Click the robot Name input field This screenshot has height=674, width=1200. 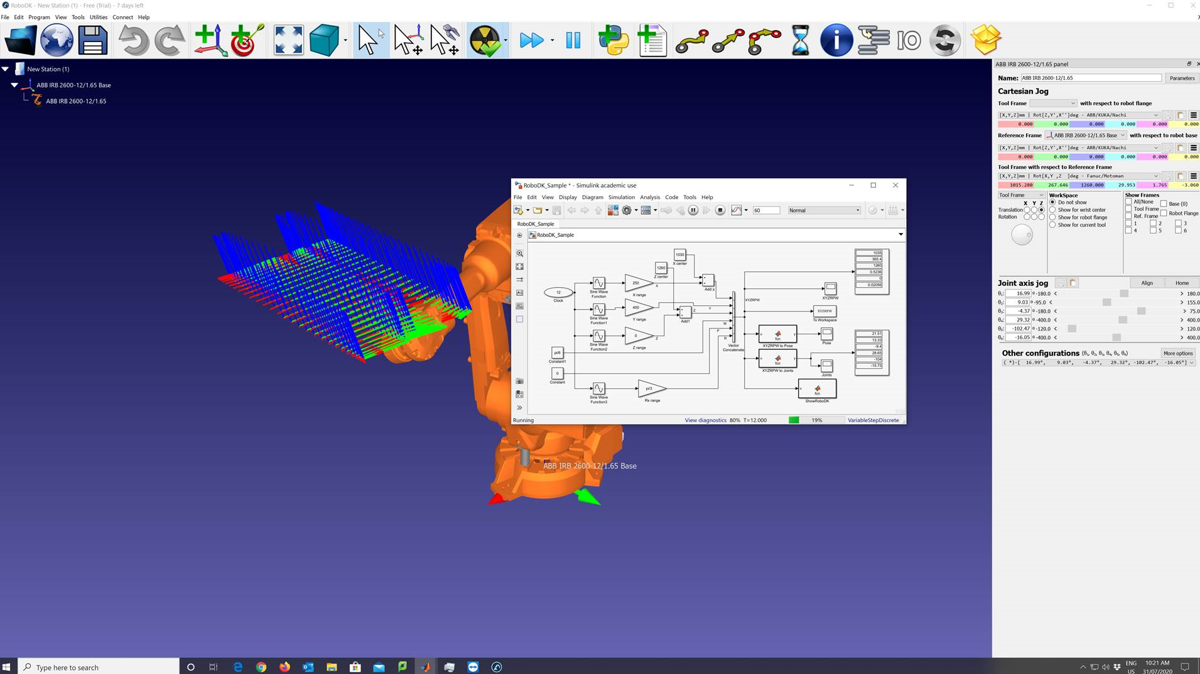pyautogui.click(x=1090, y=78)
